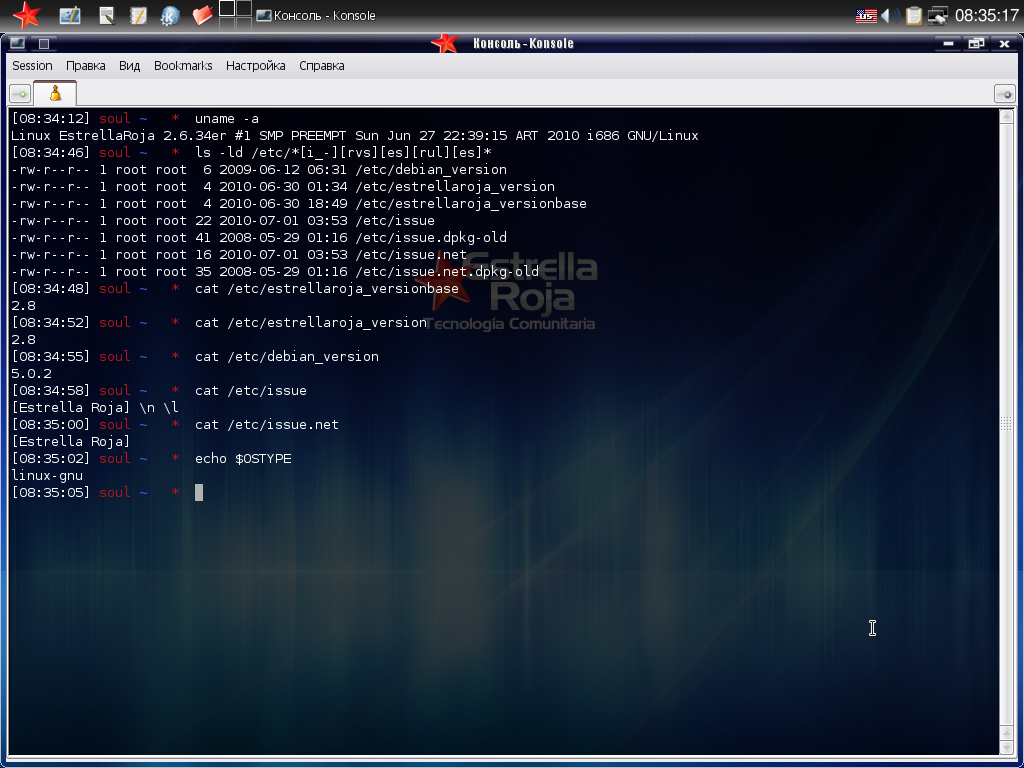Click the text 'uname -a'
Screen dimensions: 1024x768
(227, 119)
